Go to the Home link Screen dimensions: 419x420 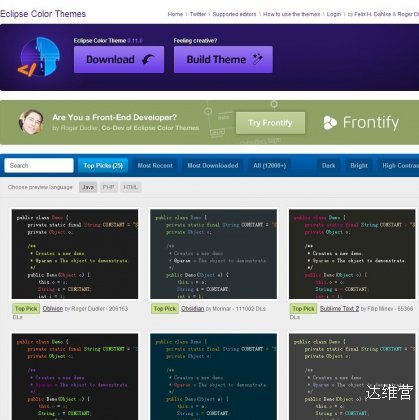point(175,14)
